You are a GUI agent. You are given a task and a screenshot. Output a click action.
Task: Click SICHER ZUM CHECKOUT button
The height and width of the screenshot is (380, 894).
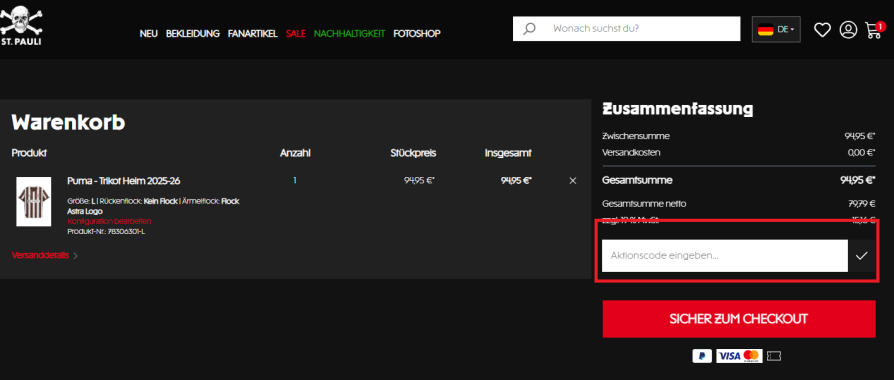tap(738, 319)
